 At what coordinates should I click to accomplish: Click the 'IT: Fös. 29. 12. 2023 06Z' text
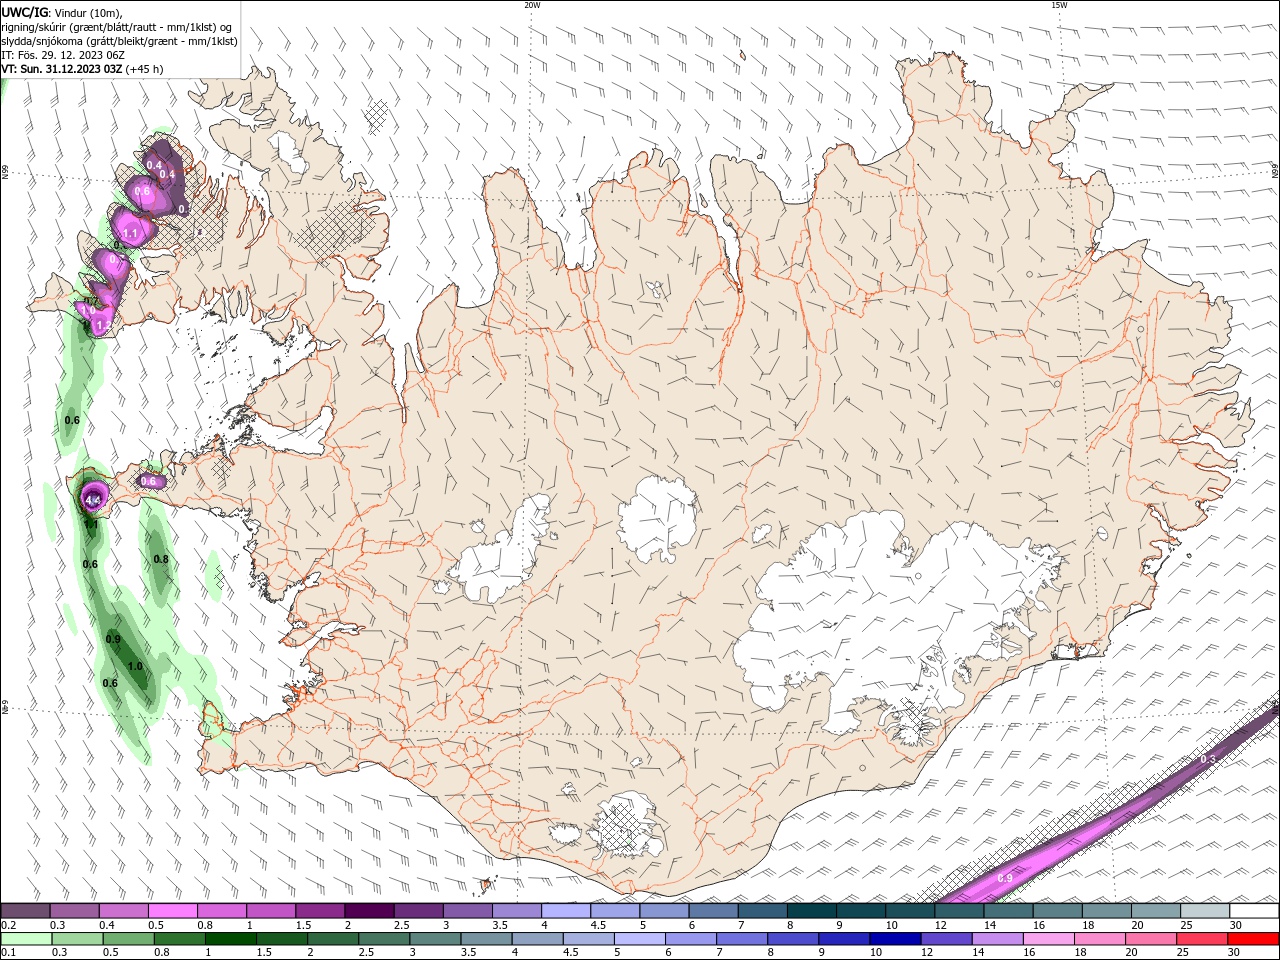(64, 55)
